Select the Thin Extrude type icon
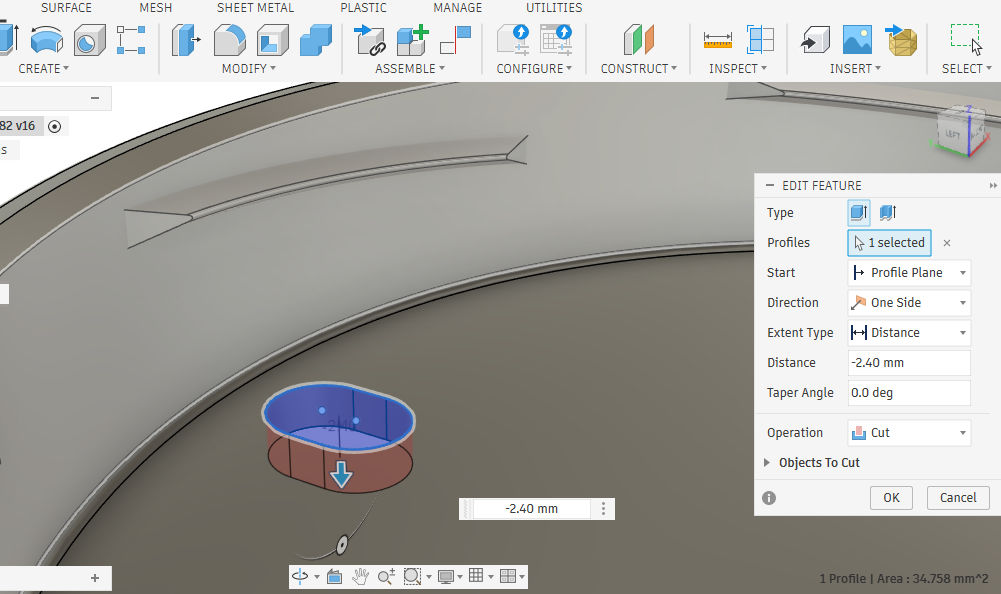 pos(886,212)
